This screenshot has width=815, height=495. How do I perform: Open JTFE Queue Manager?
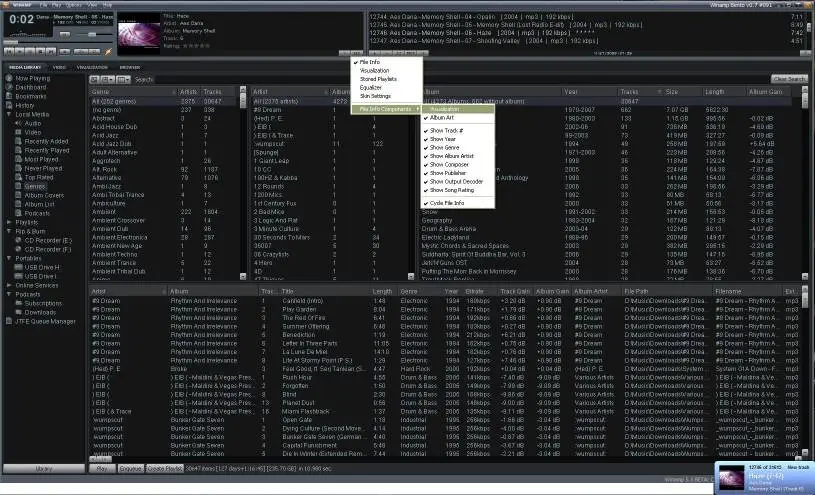(x=45, y=321)
